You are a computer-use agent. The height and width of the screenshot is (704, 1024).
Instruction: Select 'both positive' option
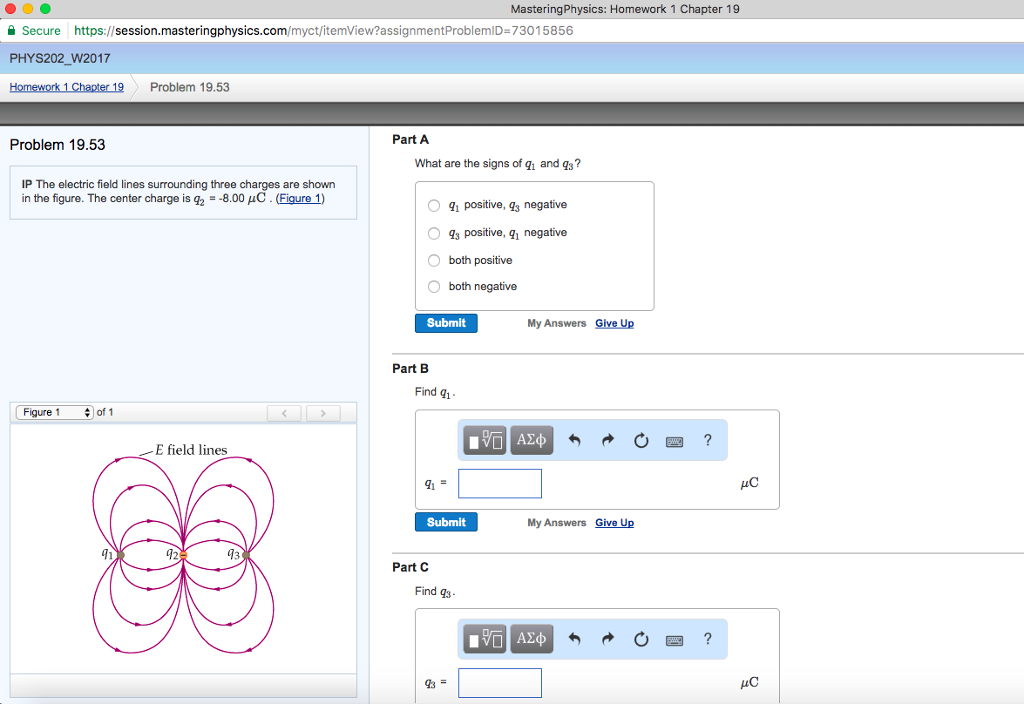(x=434, y=261)
